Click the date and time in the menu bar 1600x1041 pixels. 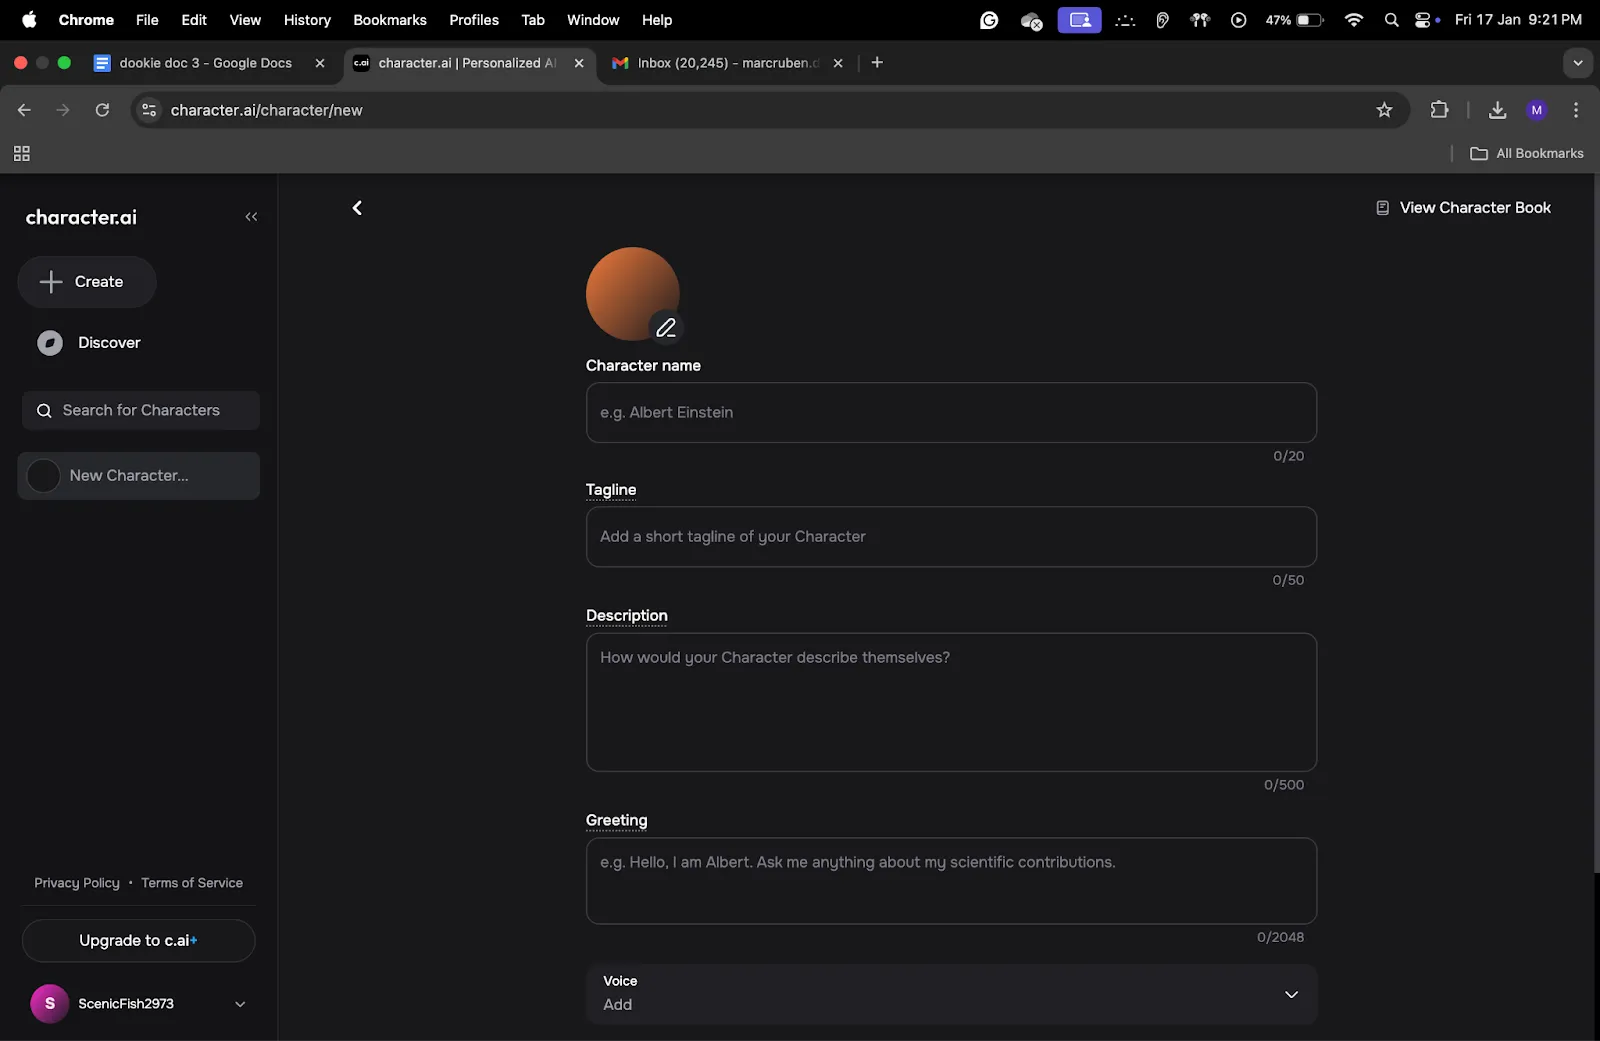pyautogui.click(x=1518, y=20)
